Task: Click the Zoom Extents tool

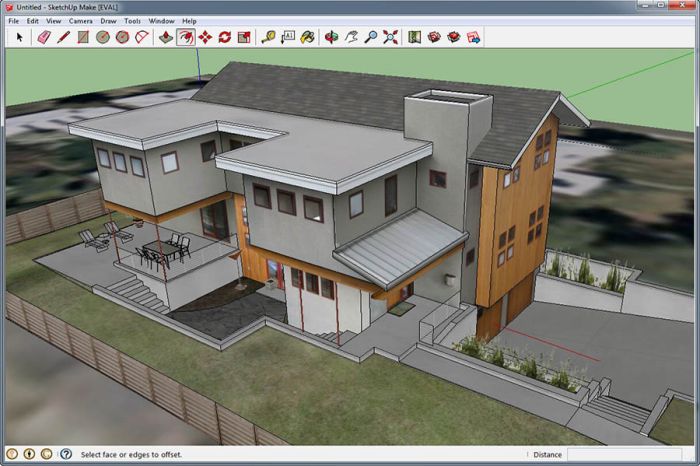Action: [x=390, y=37]
